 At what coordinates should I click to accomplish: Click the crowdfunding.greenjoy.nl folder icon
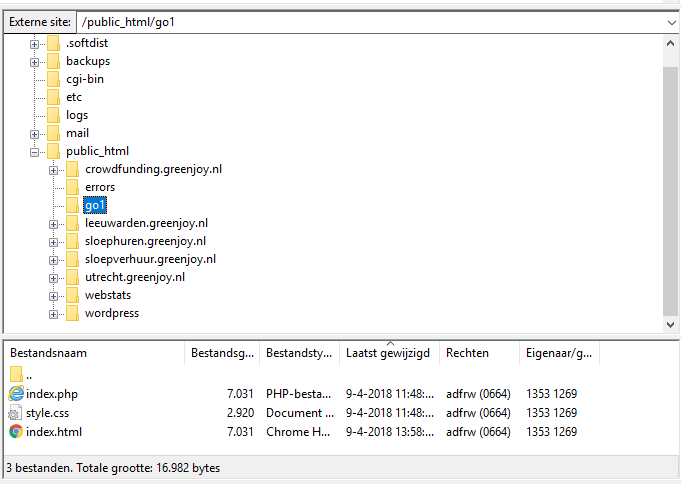pos(73,169)
